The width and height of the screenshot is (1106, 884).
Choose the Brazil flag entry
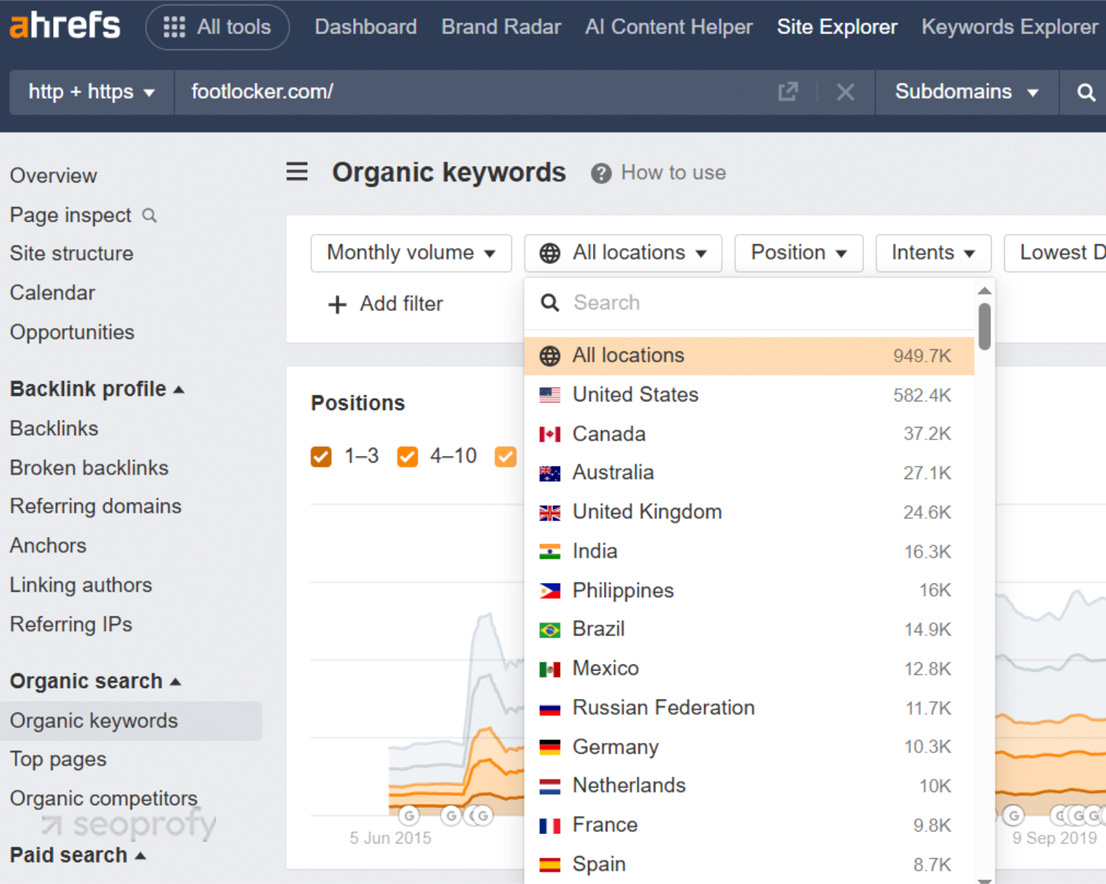pos(749,629)
